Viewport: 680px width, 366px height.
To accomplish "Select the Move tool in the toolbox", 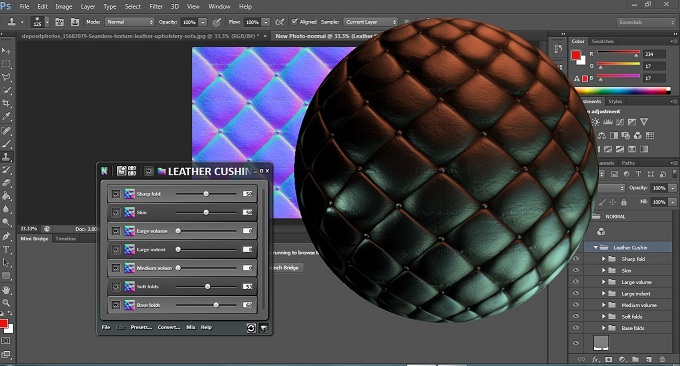I will (6, 51).
